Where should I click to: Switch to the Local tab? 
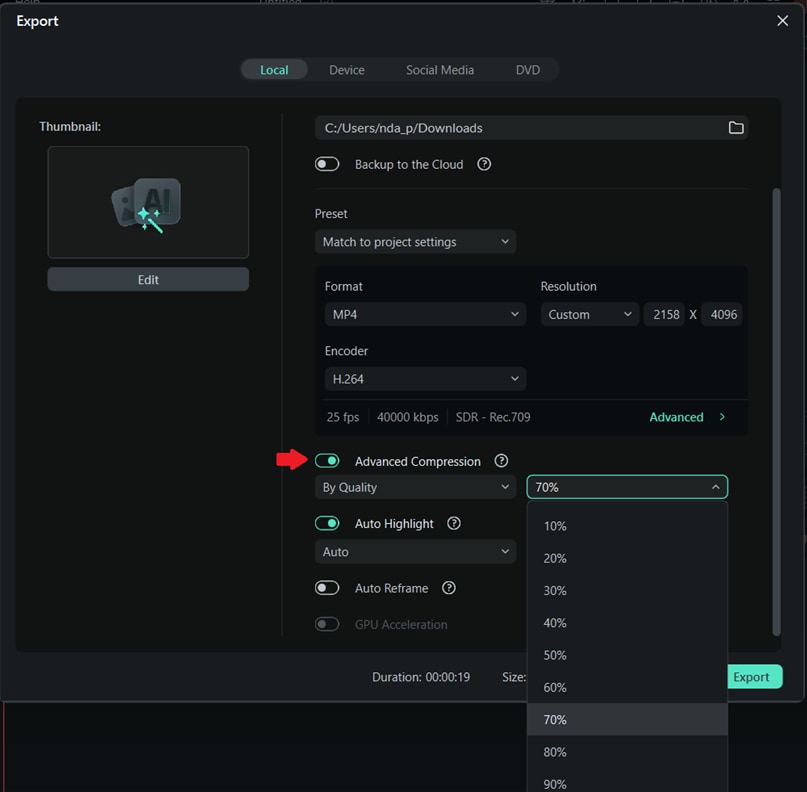coord(274,70)
